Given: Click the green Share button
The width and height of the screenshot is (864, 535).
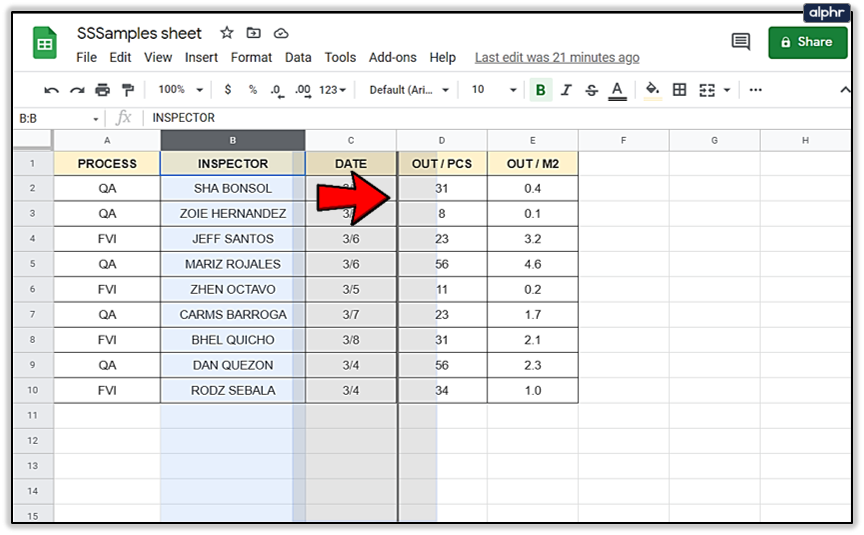Looking at the screenshot, I should 807,42.
